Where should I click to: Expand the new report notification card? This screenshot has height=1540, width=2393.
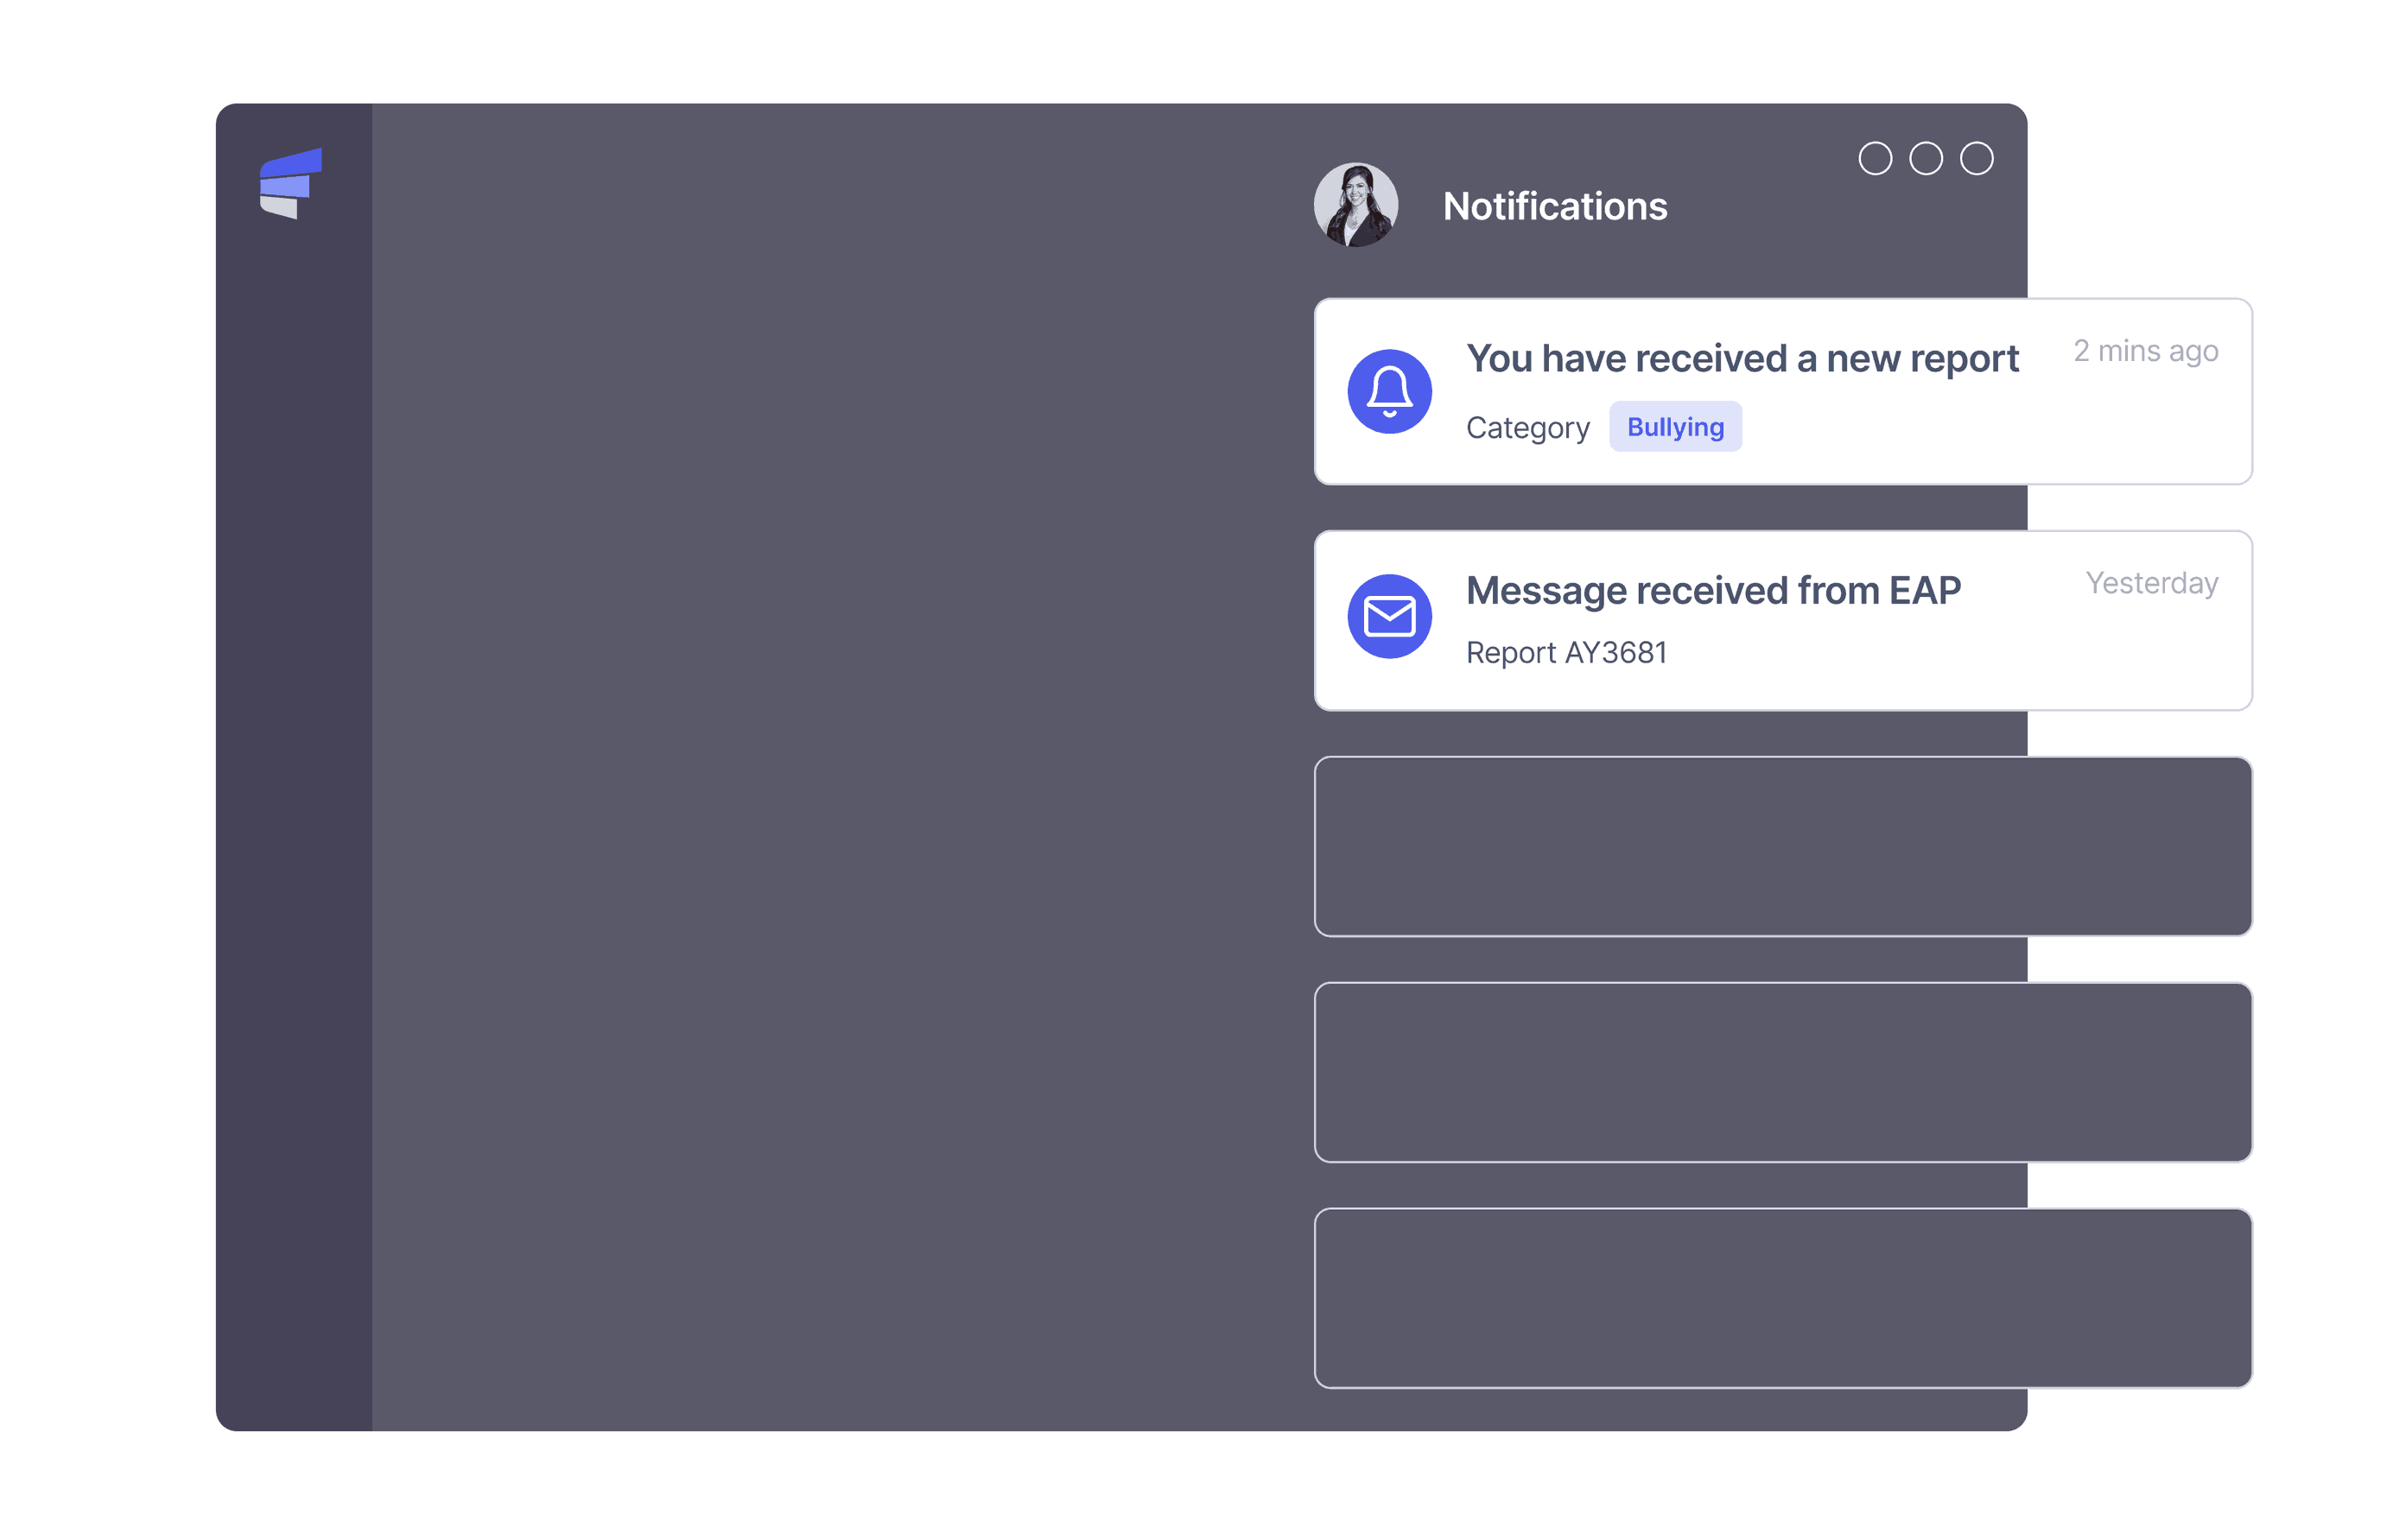tap(1781, 392)
